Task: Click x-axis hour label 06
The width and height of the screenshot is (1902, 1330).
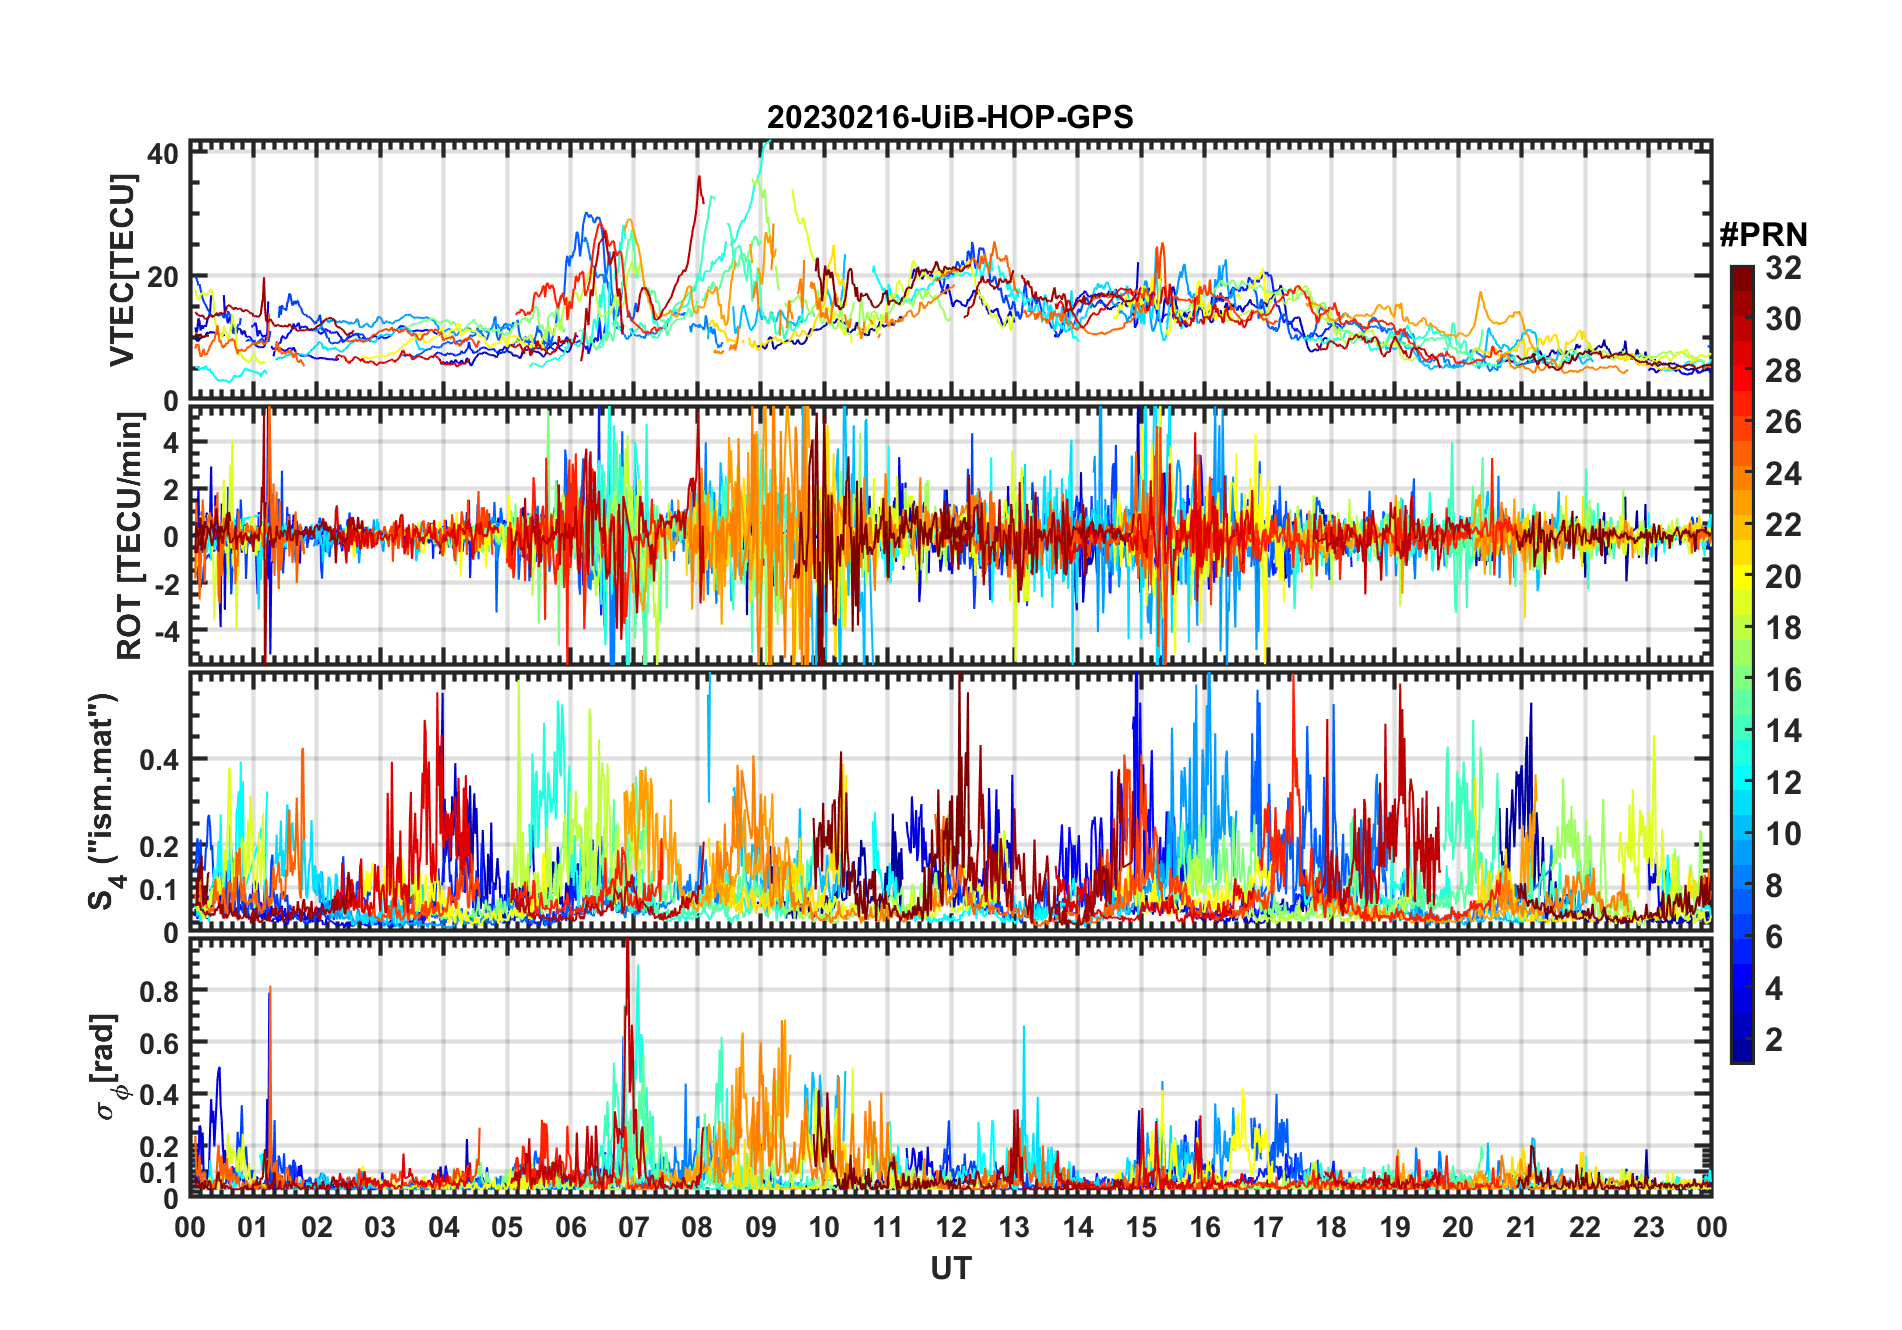Action: pyautogui.click(x=570, y=1227)
